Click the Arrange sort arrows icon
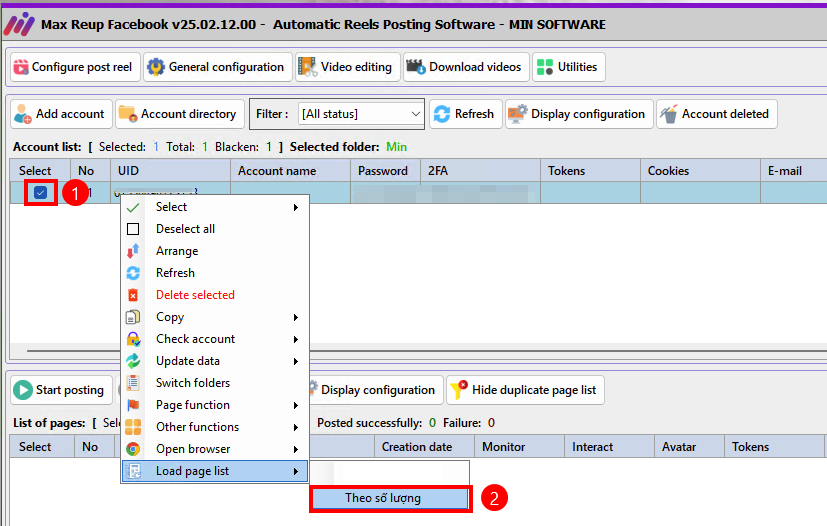827x526 pixels. (x=133, y=251)
